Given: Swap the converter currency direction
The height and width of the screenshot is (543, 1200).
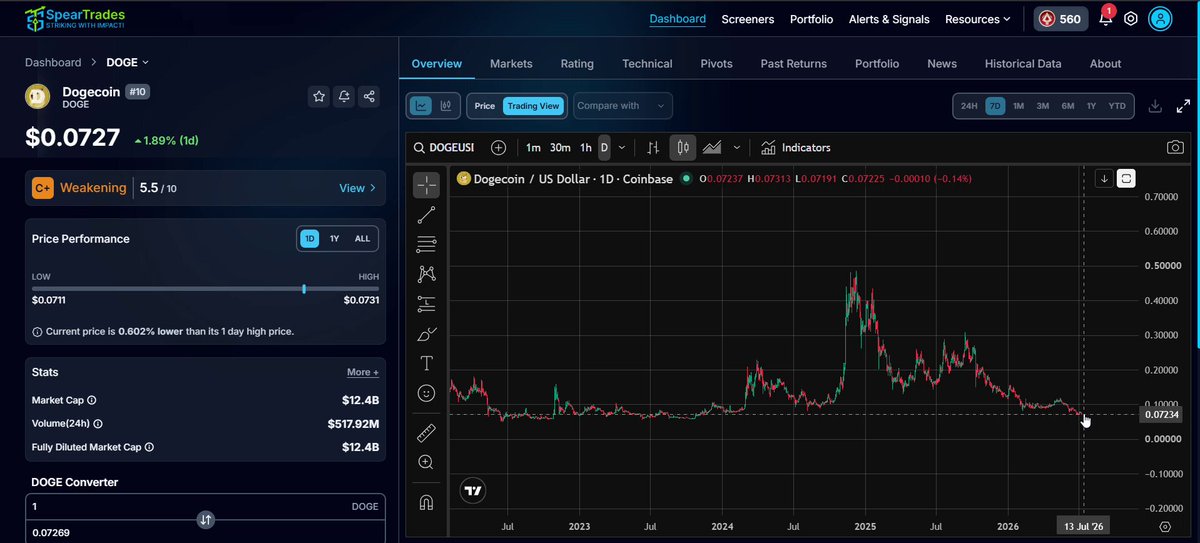Looking at the screenshot, I should tap(205, 519).
